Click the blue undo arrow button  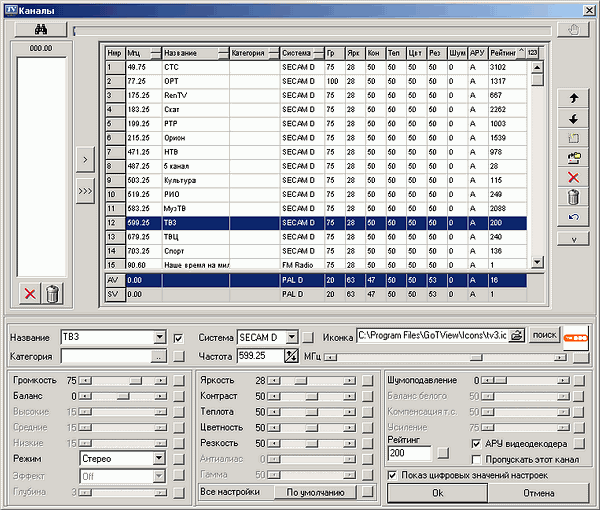coord(573,216)
